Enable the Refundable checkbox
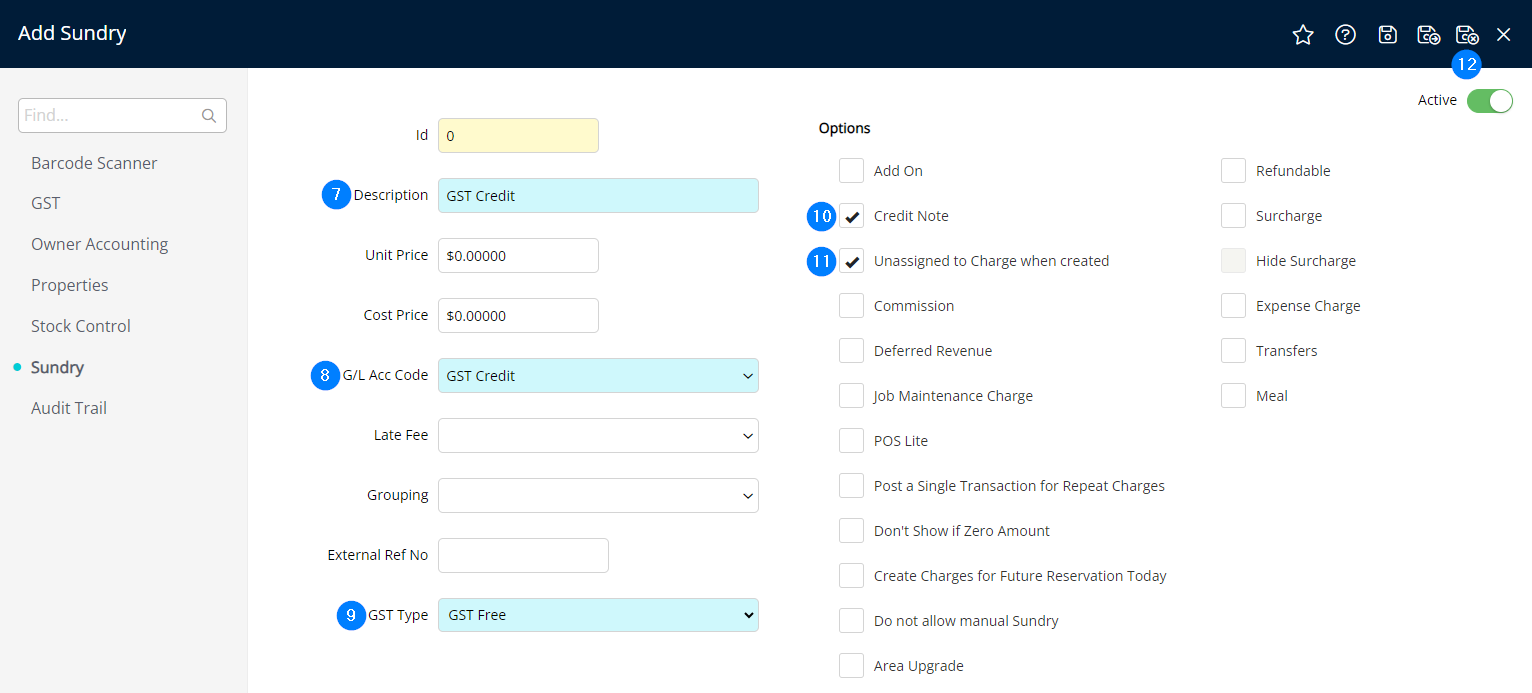The image size is (1532, 693). pos(1233,171)
